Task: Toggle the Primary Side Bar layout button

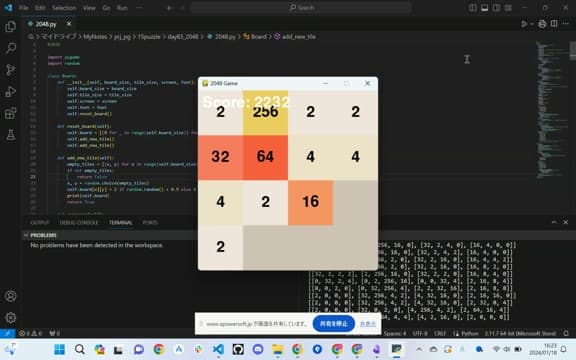Action: point(473,8)
